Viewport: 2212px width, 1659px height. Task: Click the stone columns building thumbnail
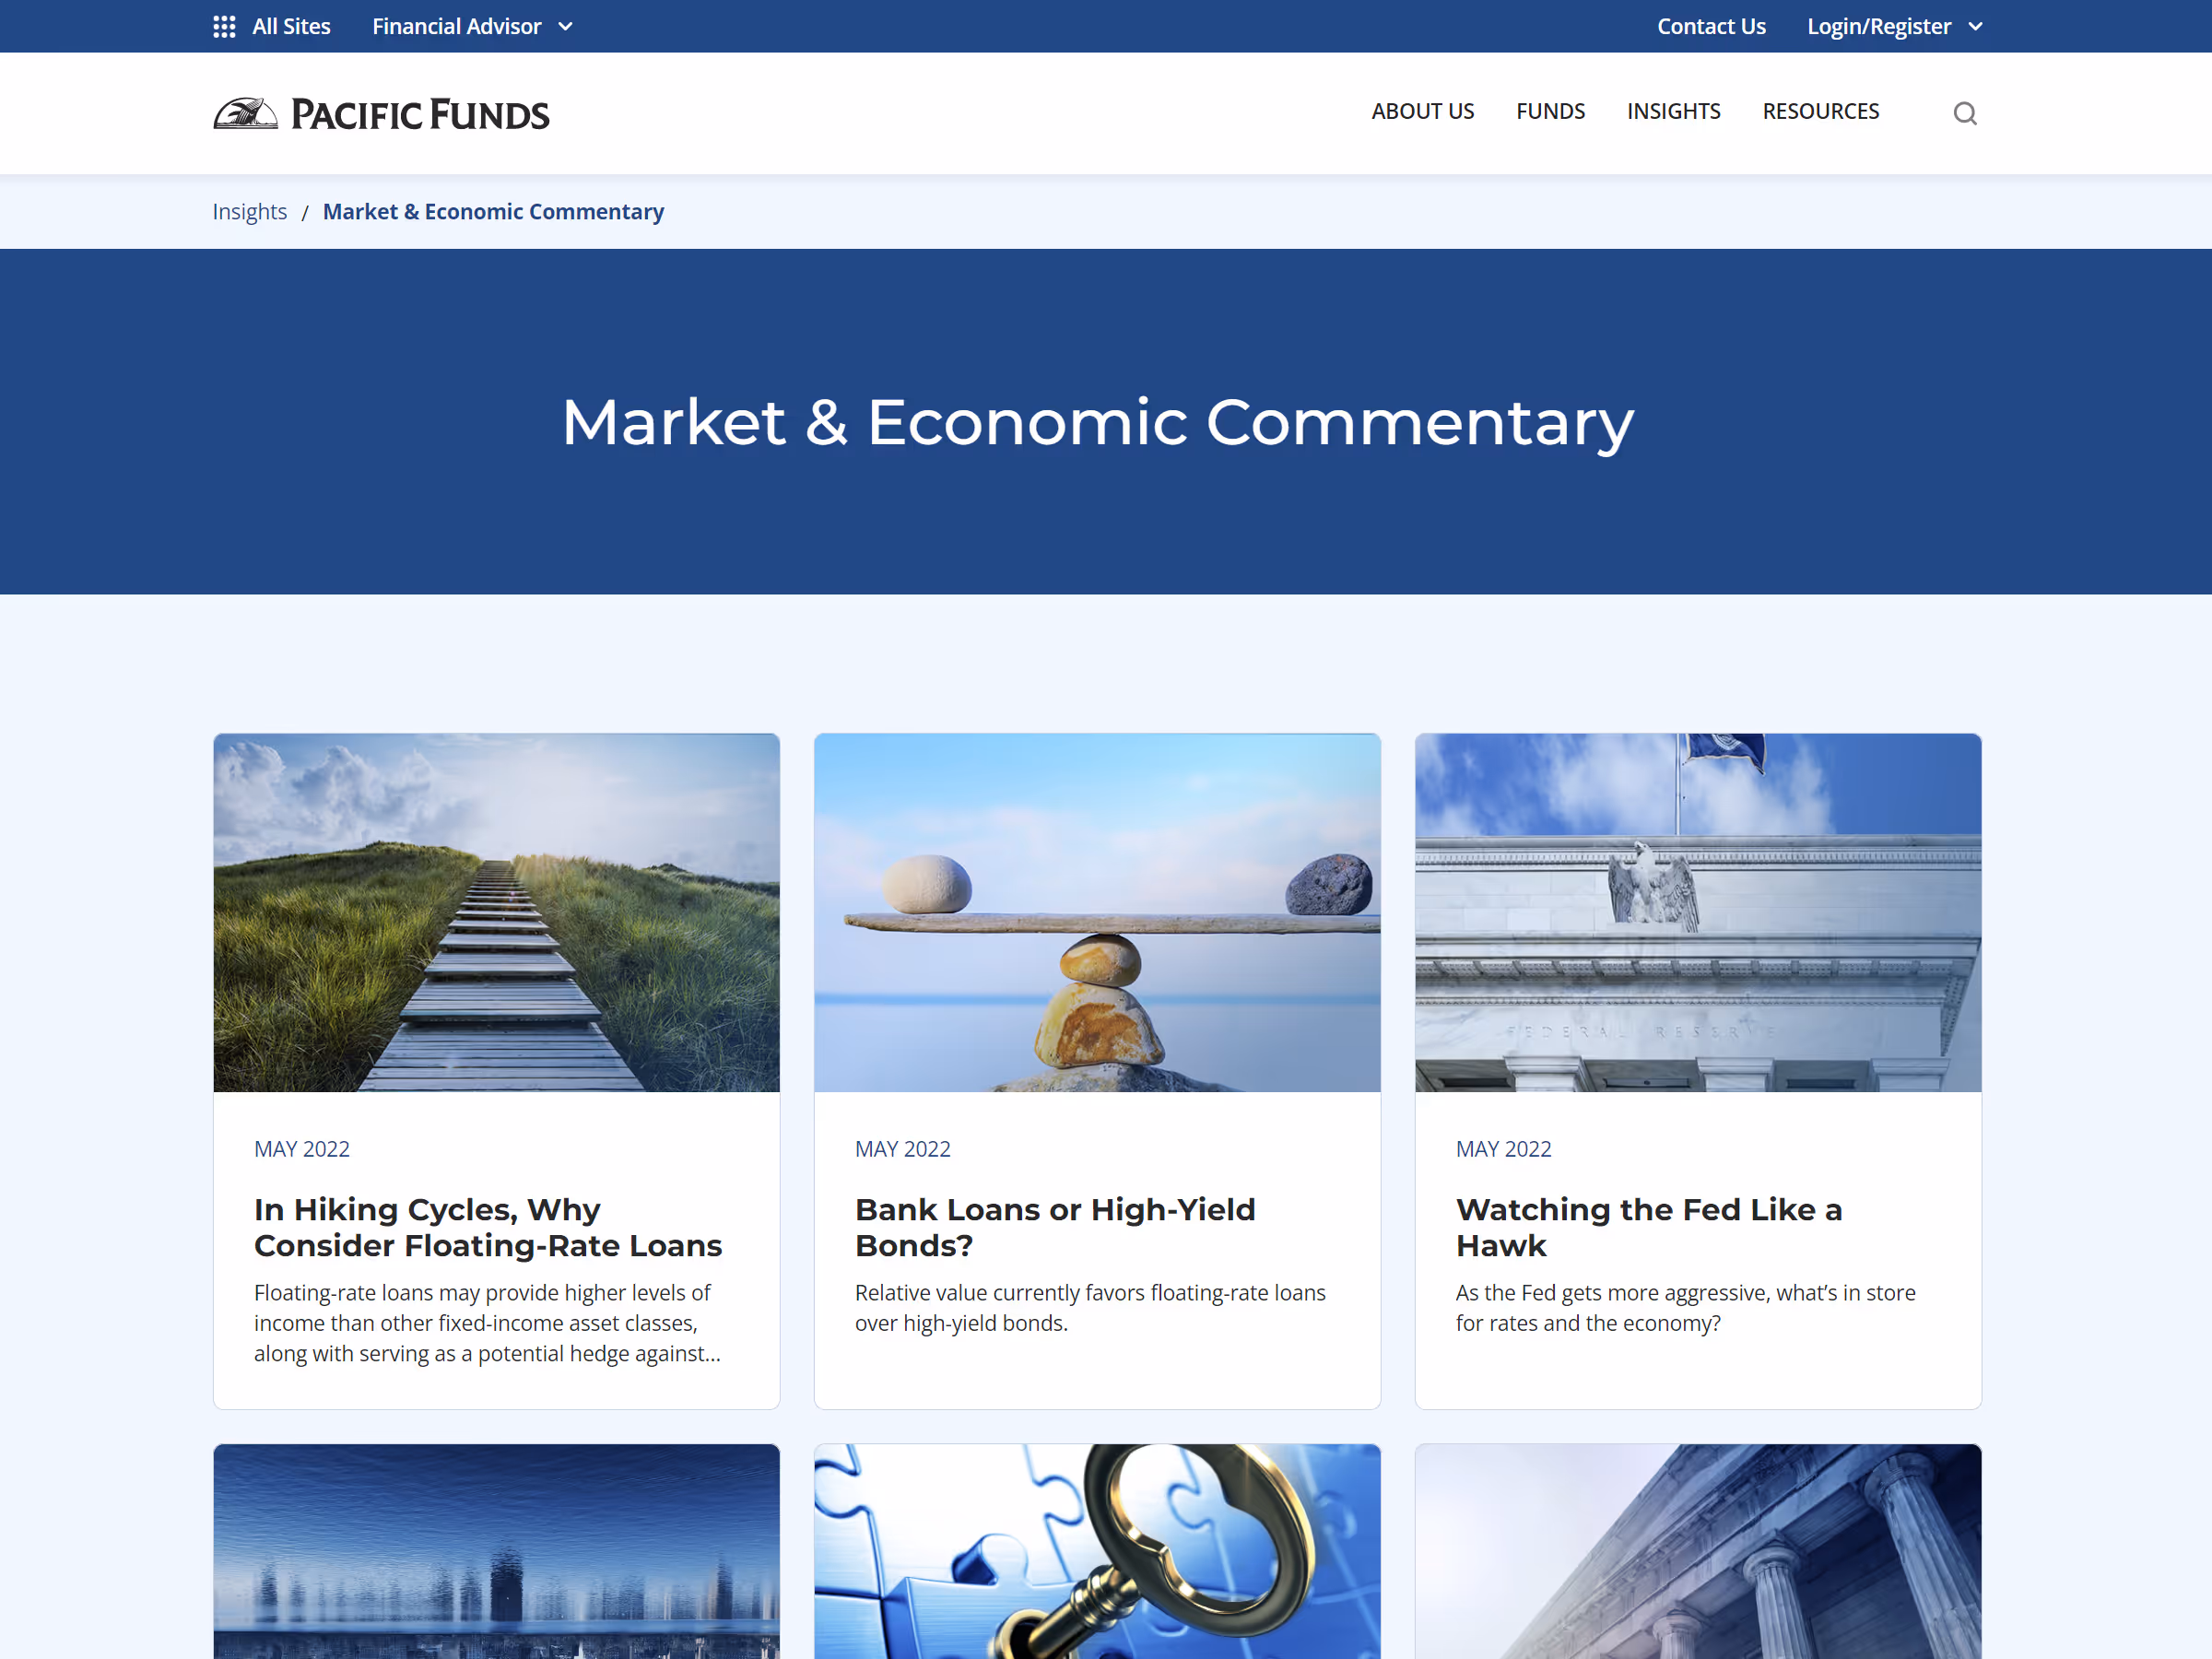1698,1551
